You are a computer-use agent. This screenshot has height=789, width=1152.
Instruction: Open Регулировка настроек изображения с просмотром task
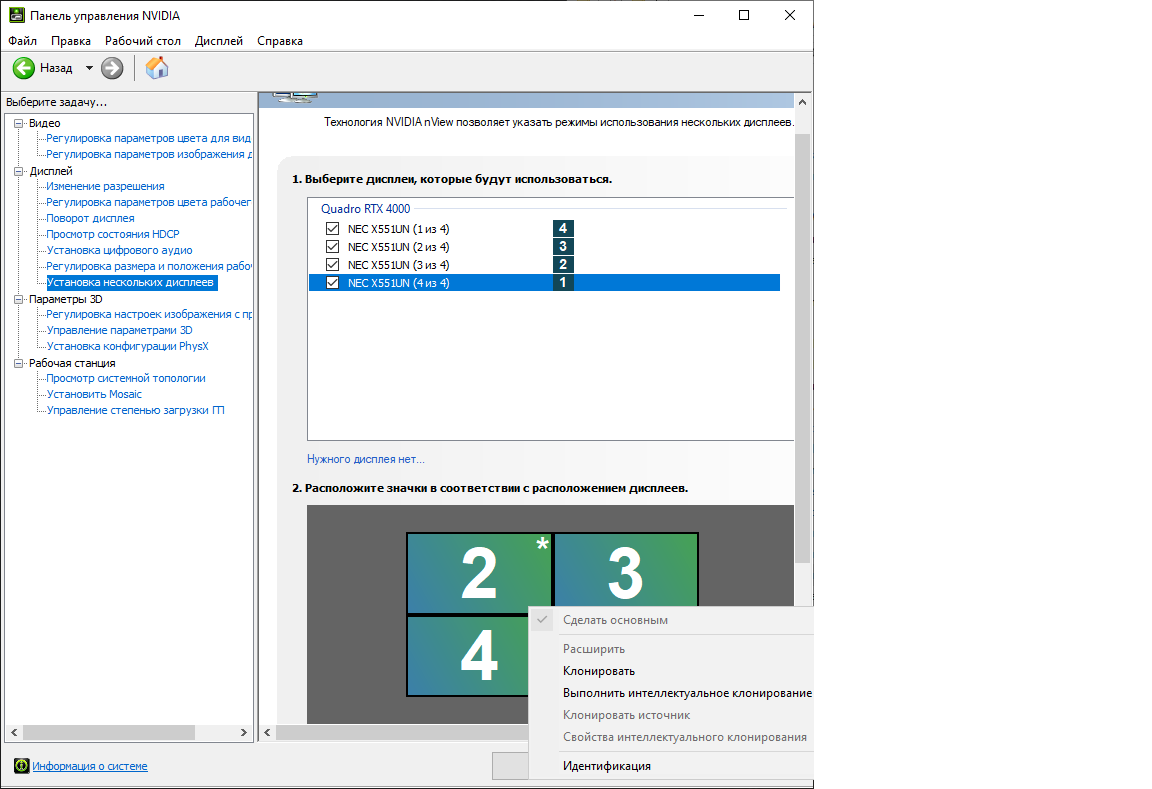(148, 314)
